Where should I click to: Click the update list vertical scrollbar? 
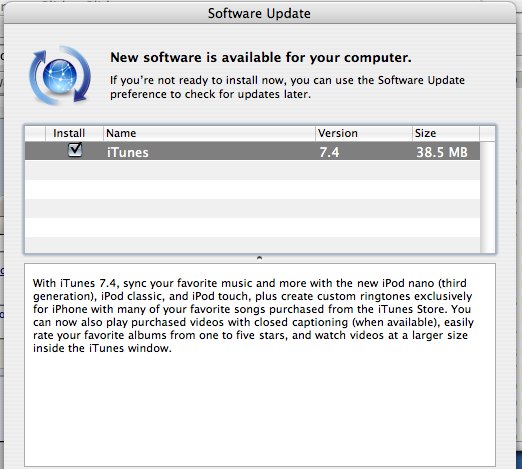tap(487, 197)
